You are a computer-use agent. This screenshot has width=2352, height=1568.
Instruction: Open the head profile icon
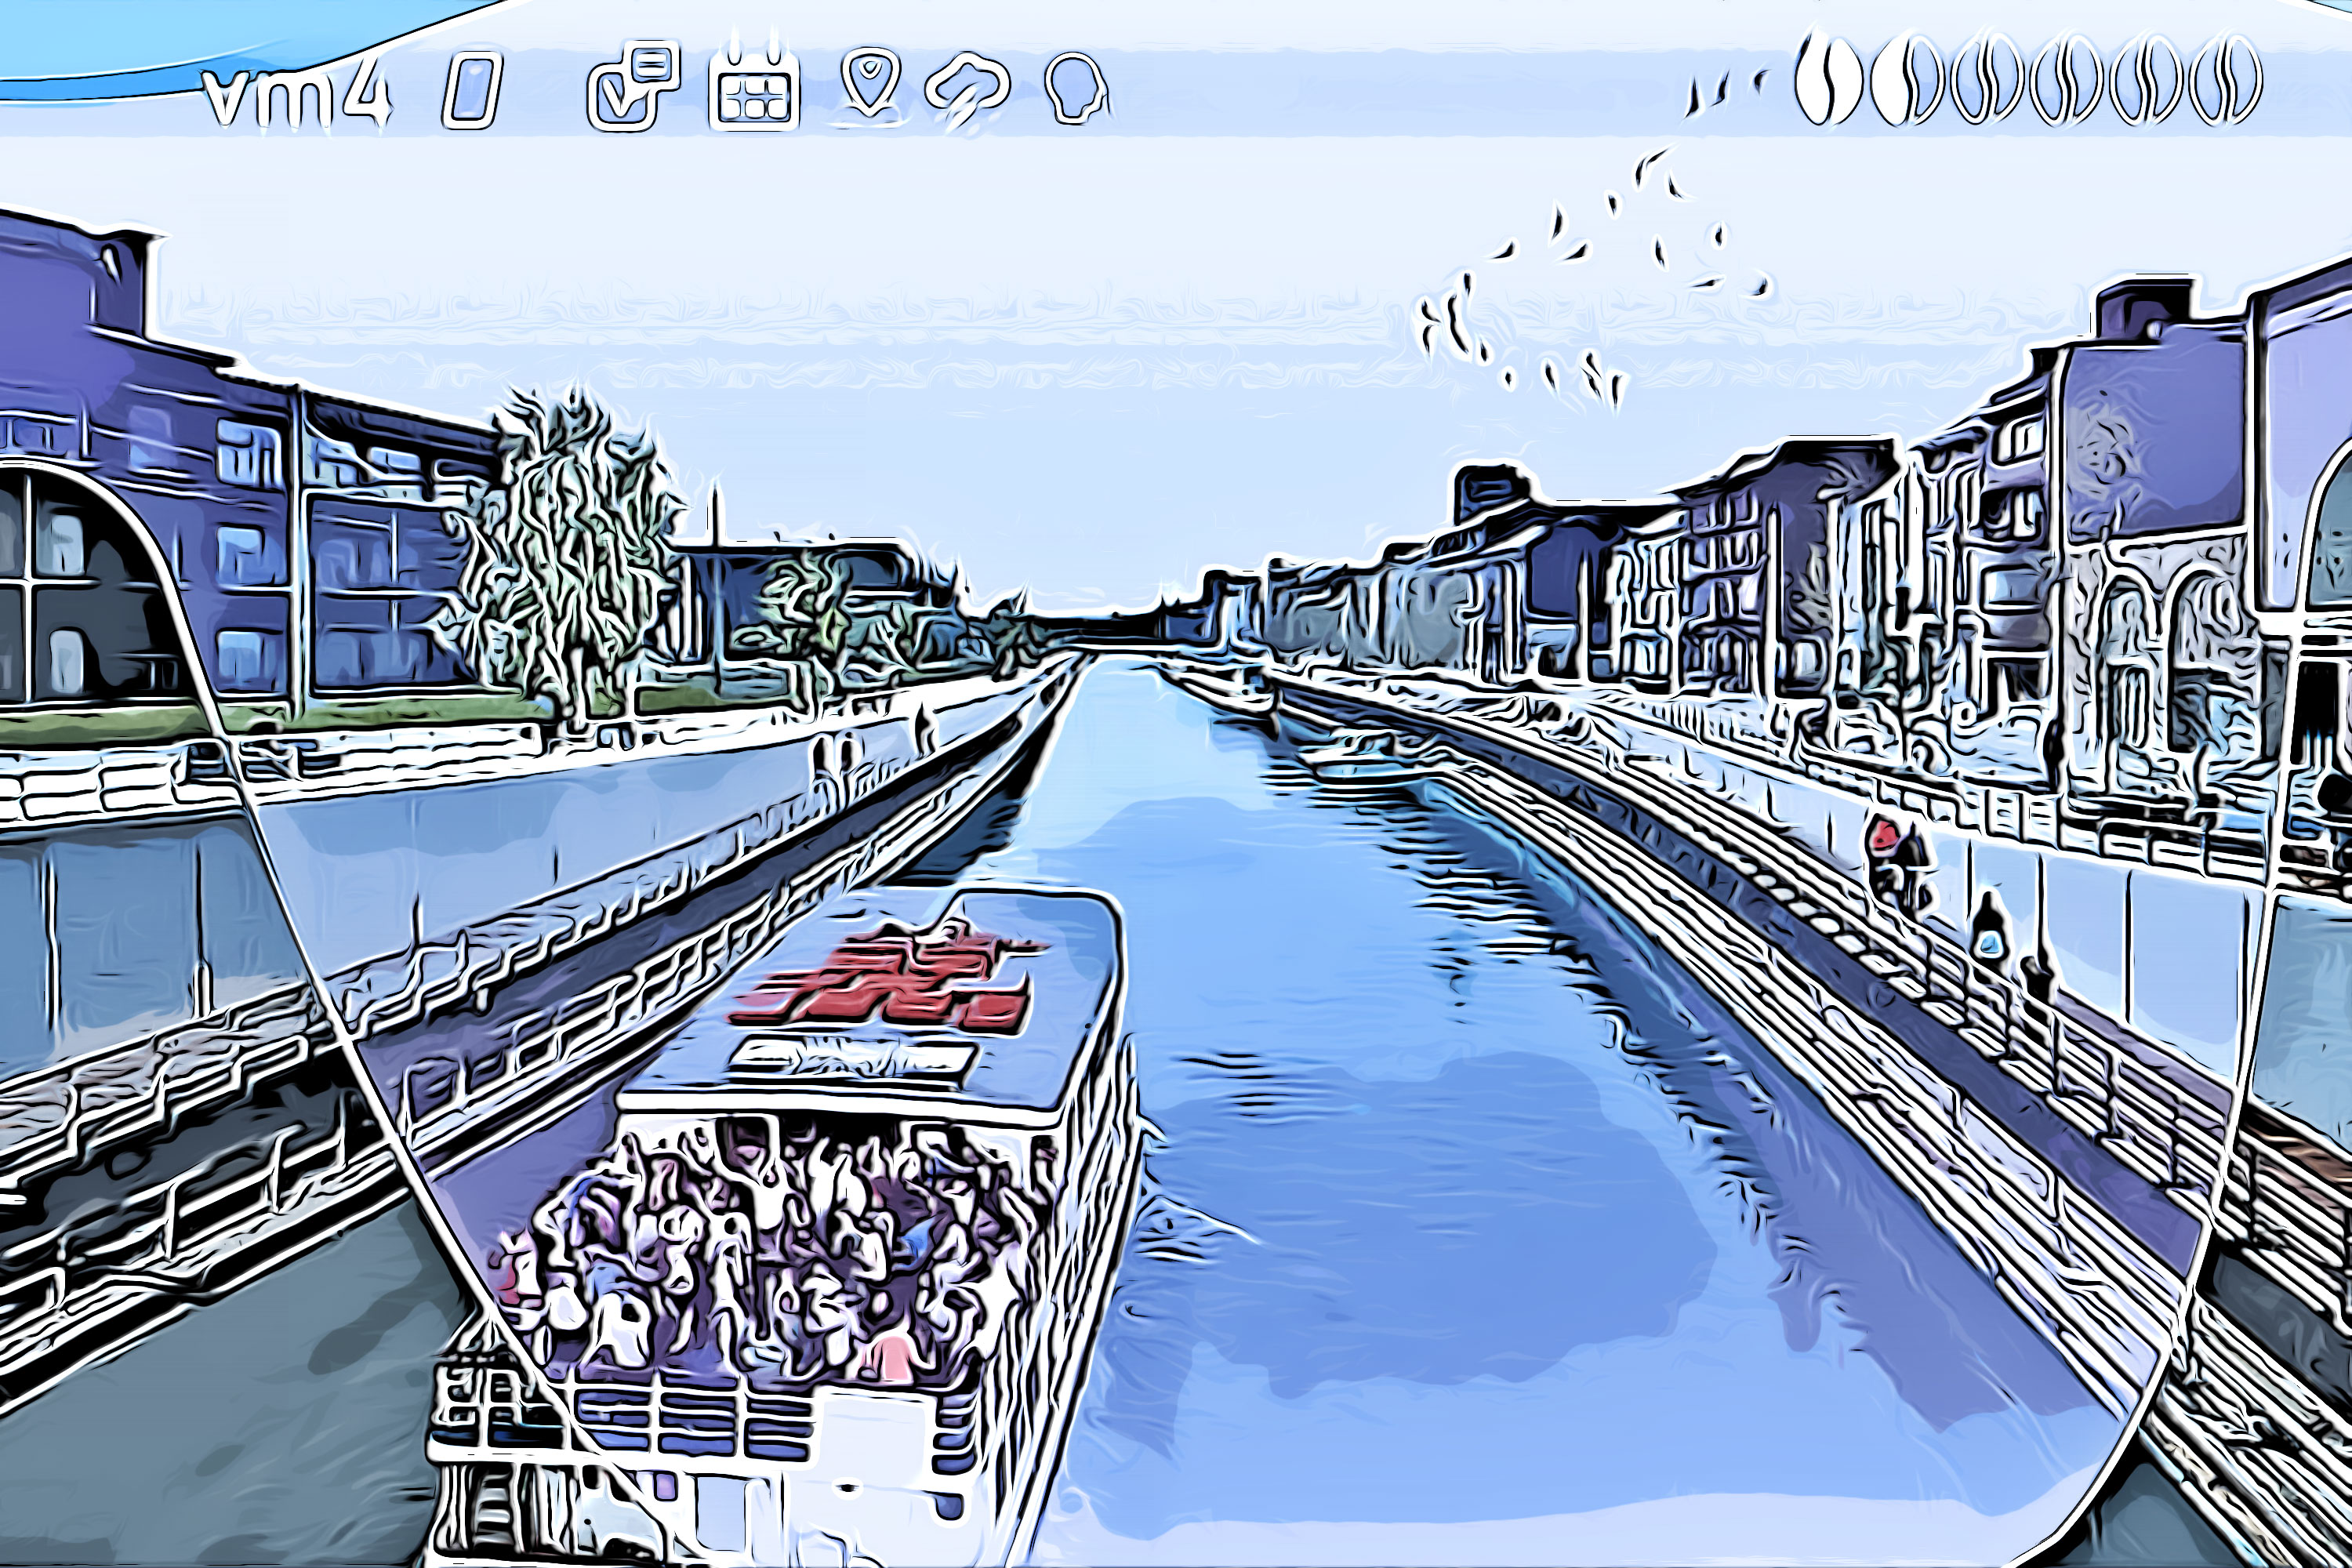pyautogui.click(x=1076, y=88)
